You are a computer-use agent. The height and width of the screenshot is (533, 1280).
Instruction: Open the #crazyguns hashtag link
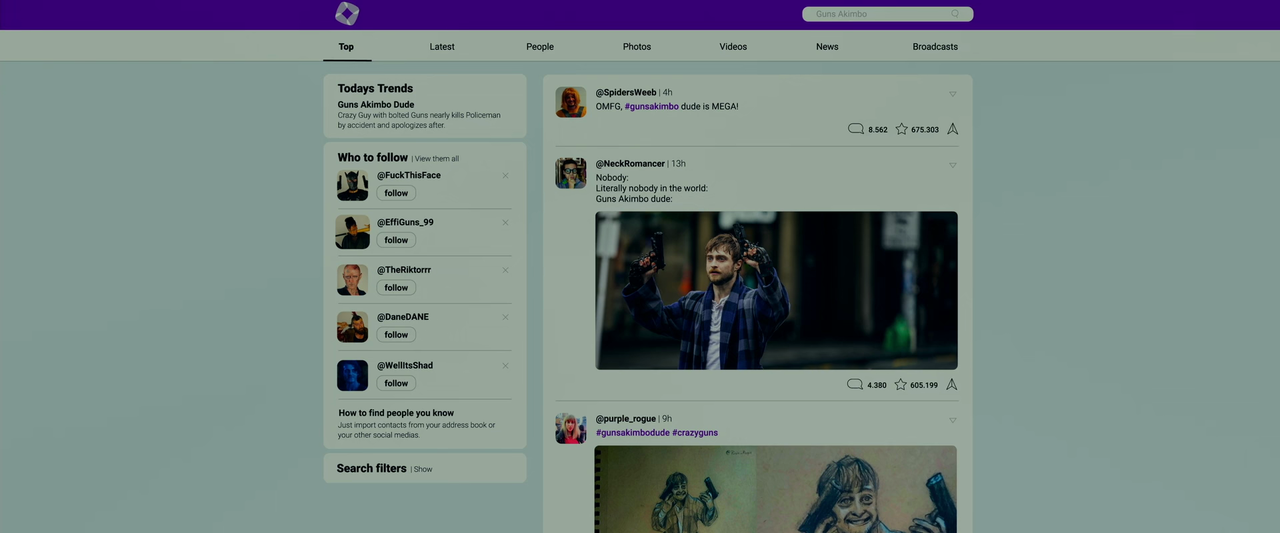[x=695, y=433]
